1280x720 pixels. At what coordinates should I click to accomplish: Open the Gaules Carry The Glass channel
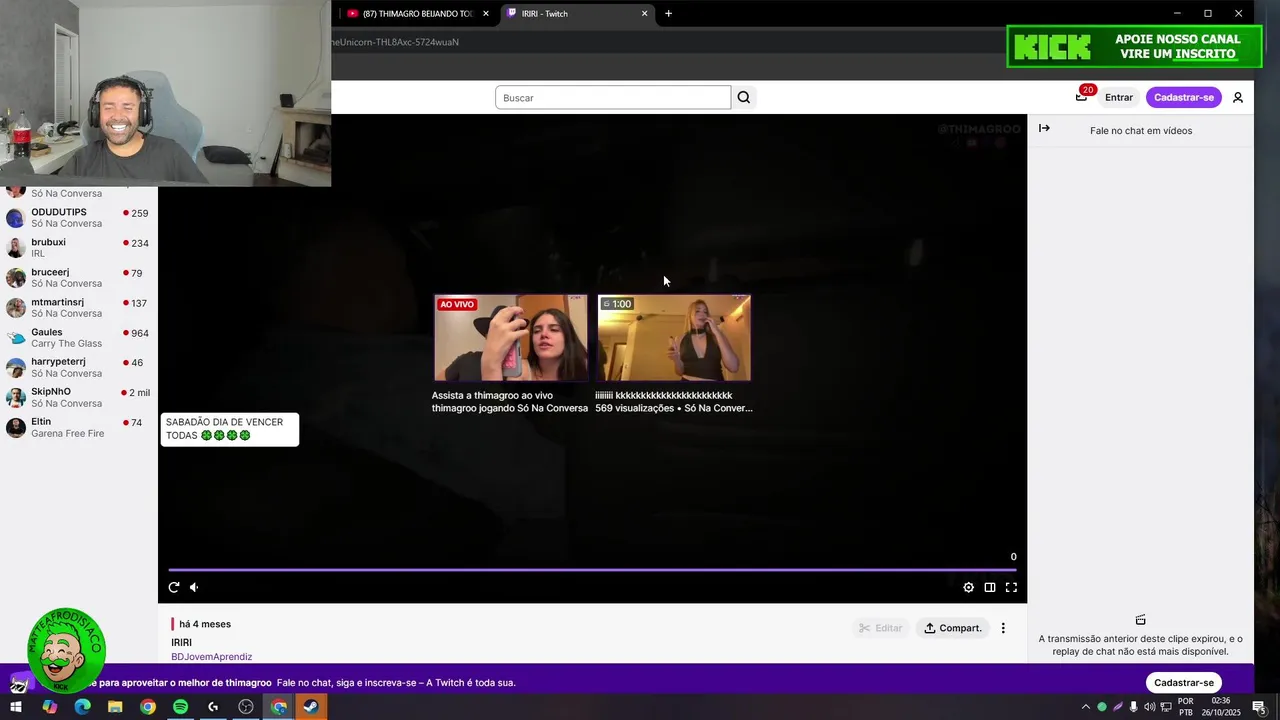(x=78, y=338)
